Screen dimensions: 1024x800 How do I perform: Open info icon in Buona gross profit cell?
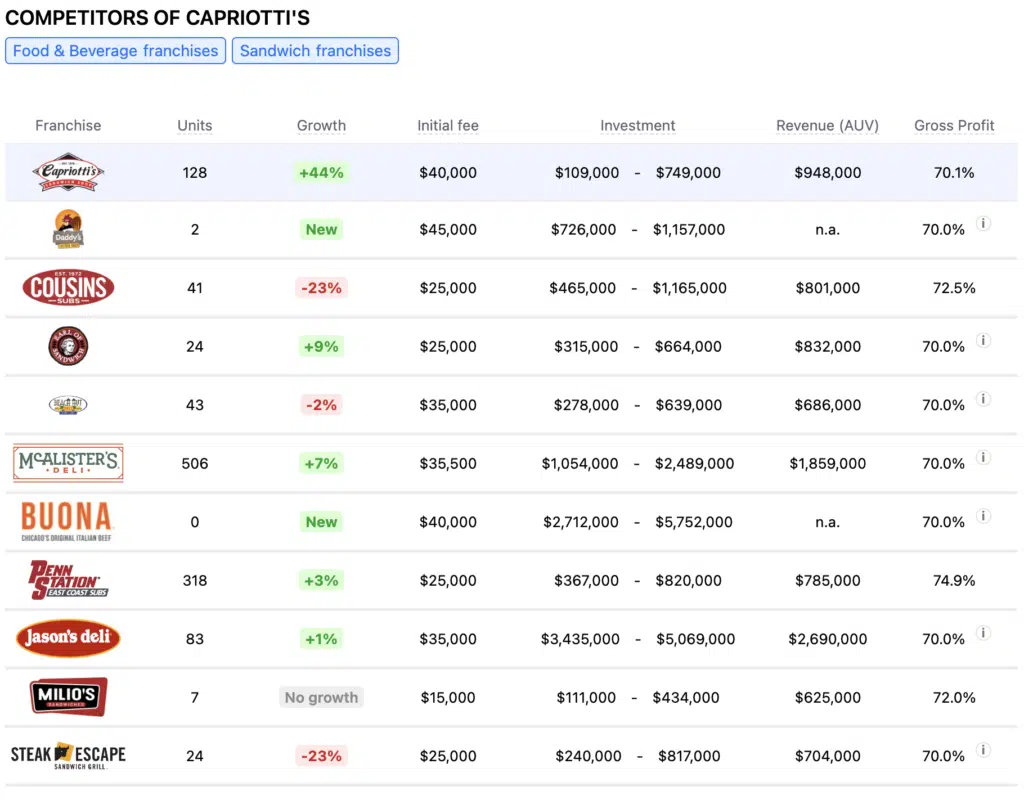[x=983, y=516]
